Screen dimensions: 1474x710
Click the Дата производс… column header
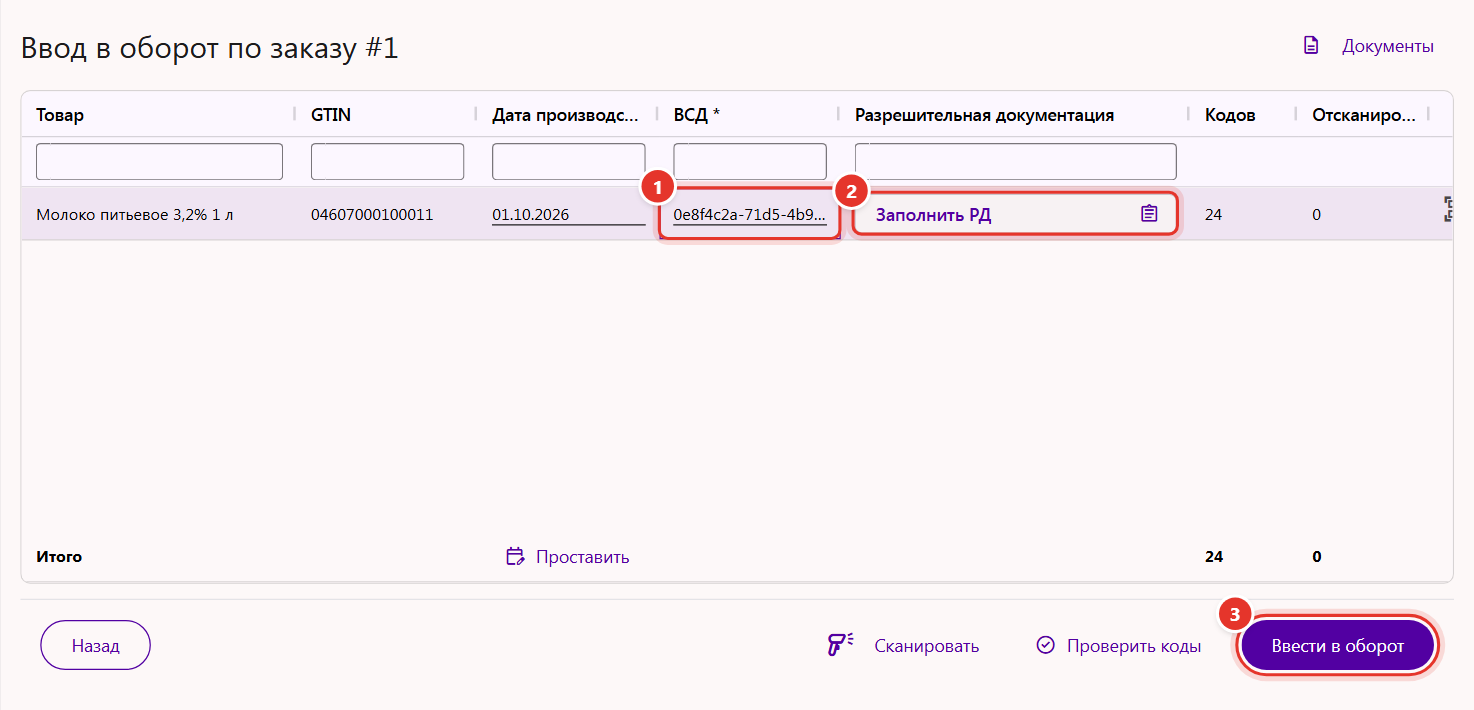pos(565,115)
